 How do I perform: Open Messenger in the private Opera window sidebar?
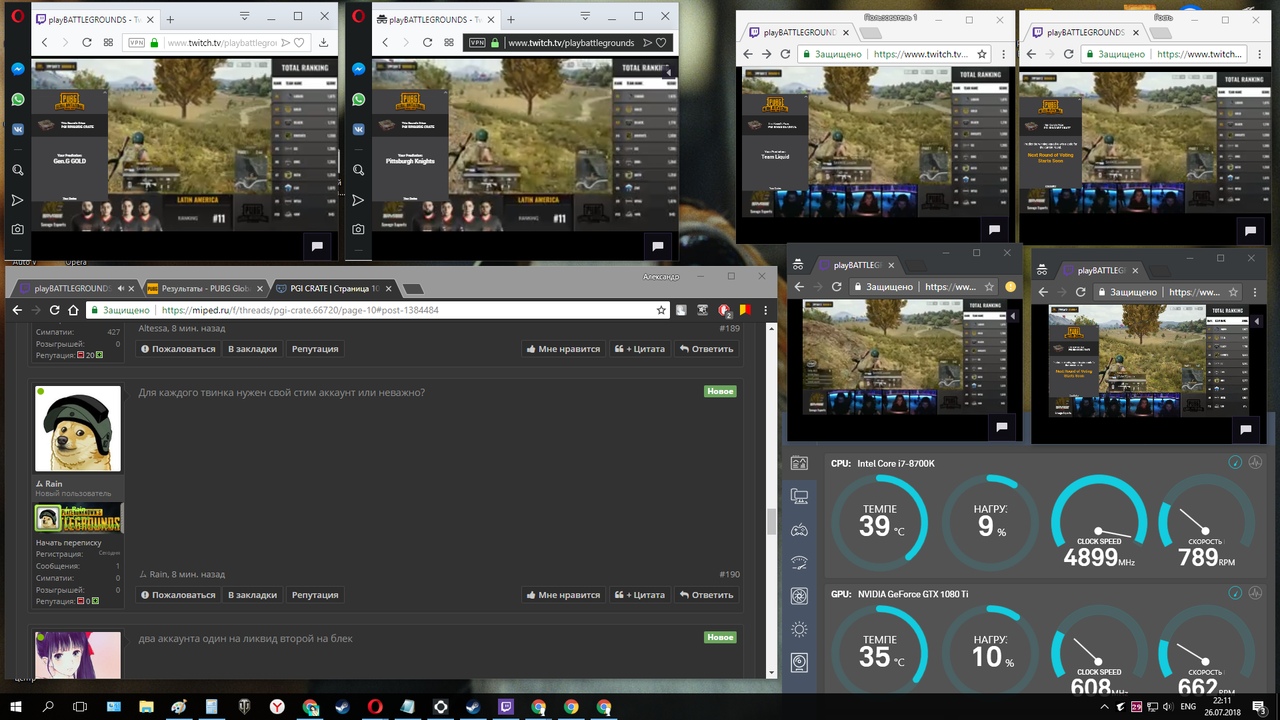pos(358,69)
